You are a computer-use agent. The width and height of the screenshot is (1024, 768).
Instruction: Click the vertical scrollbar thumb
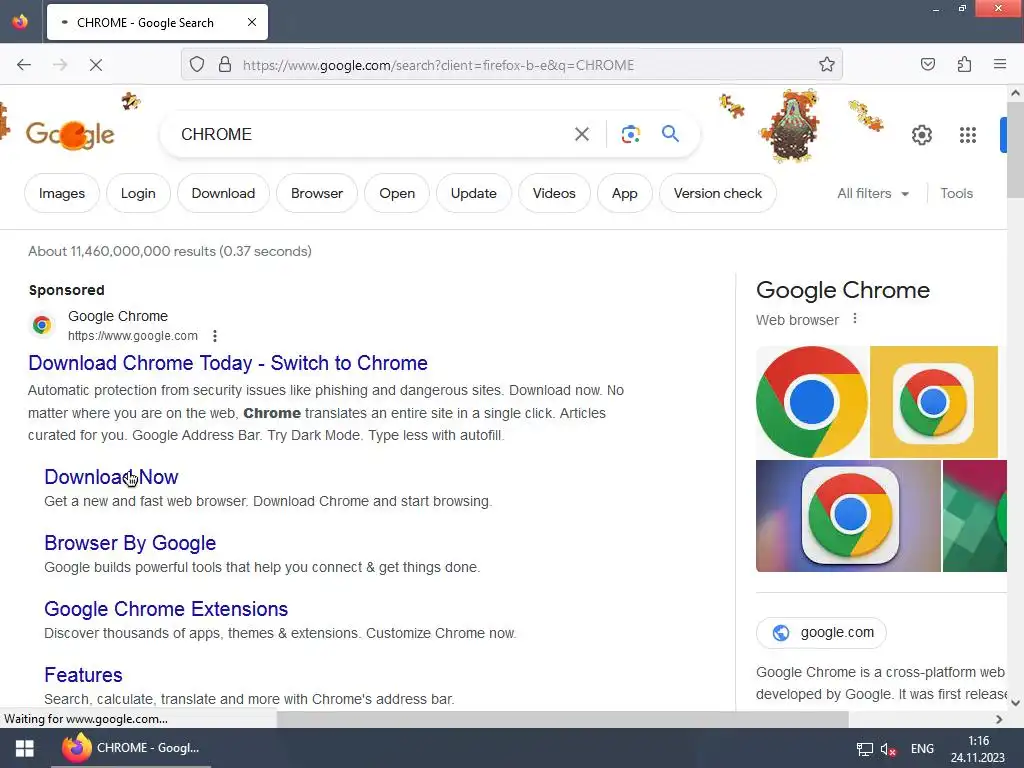point(1015,150)
